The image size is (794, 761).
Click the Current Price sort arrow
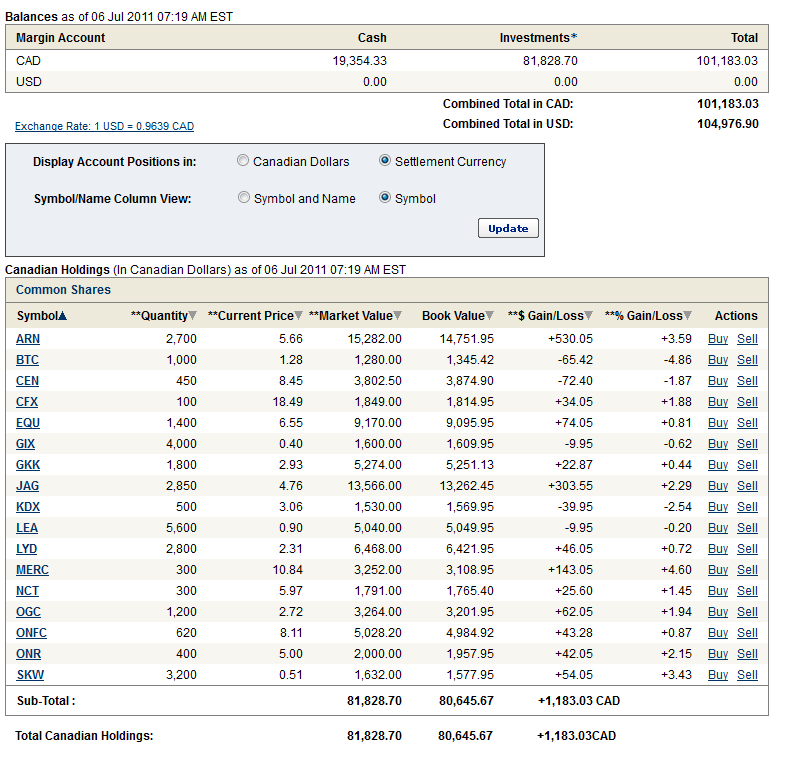tap(299, 316)
